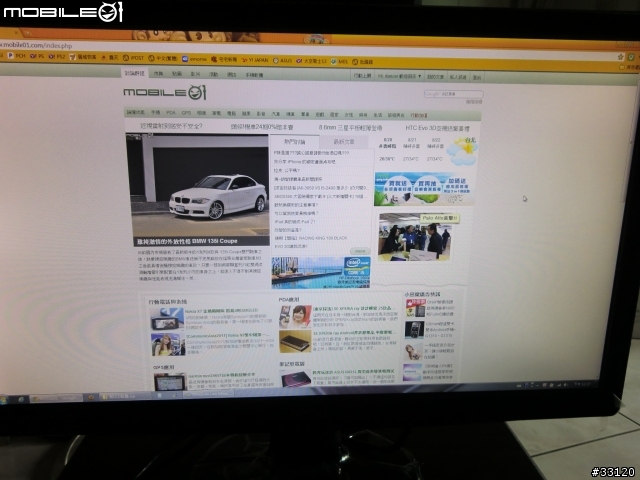Click the Nokia X7 article thumbnail
640x480 pixels.
click(x=166, y=319)
